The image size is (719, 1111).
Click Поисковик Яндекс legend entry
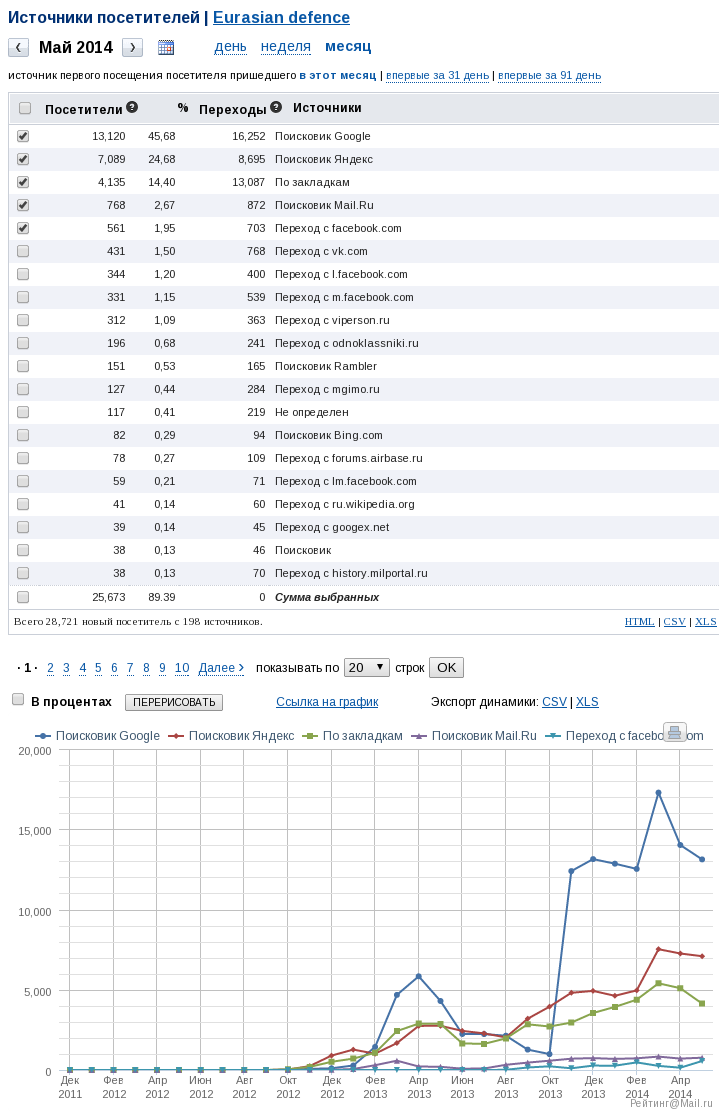(x=231, y=735)
